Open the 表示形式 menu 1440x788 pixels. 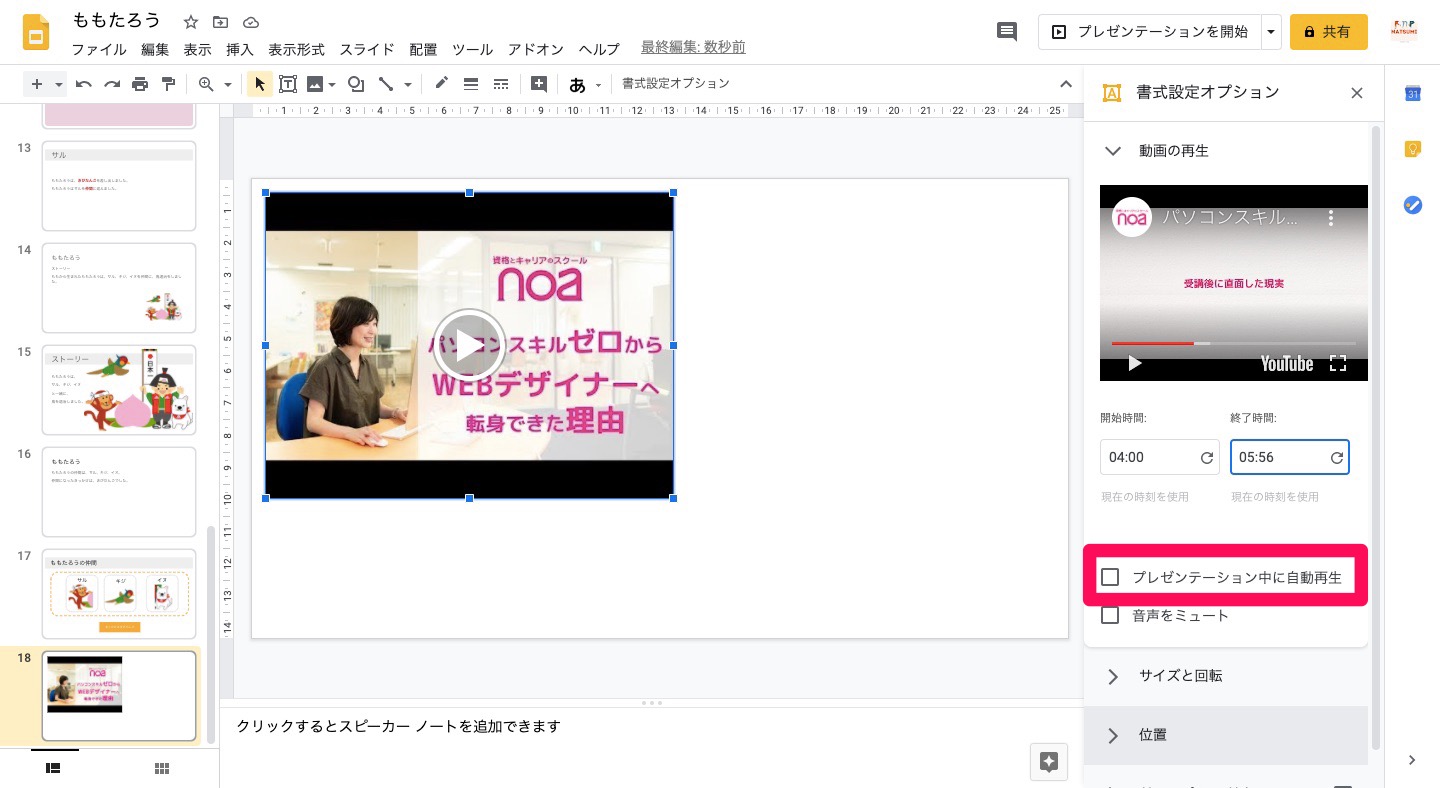[x=297, y=49]
